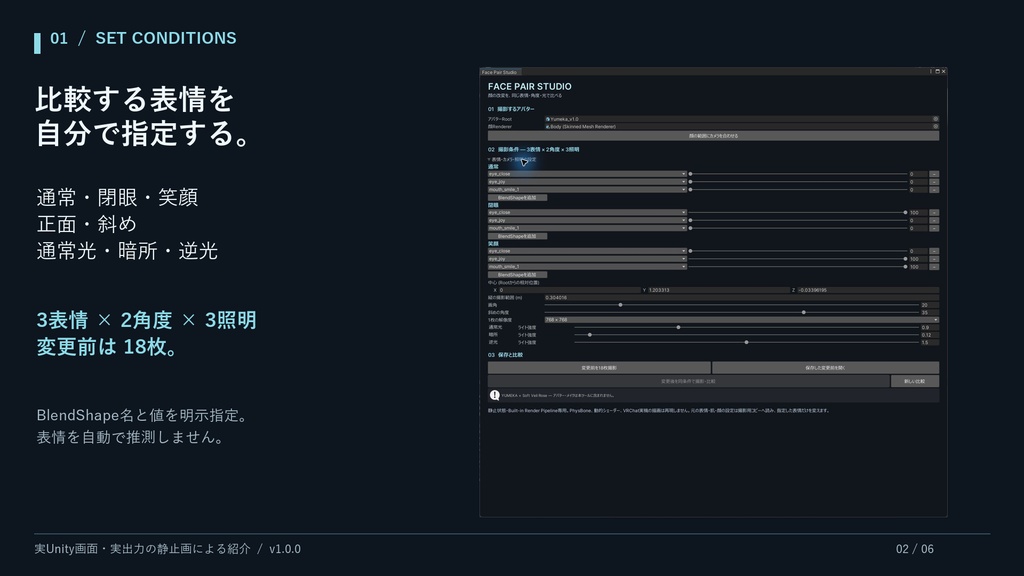This screenshot has height=576, width=1024.
Task: Click the X center position field
Action: click(569, 290)
